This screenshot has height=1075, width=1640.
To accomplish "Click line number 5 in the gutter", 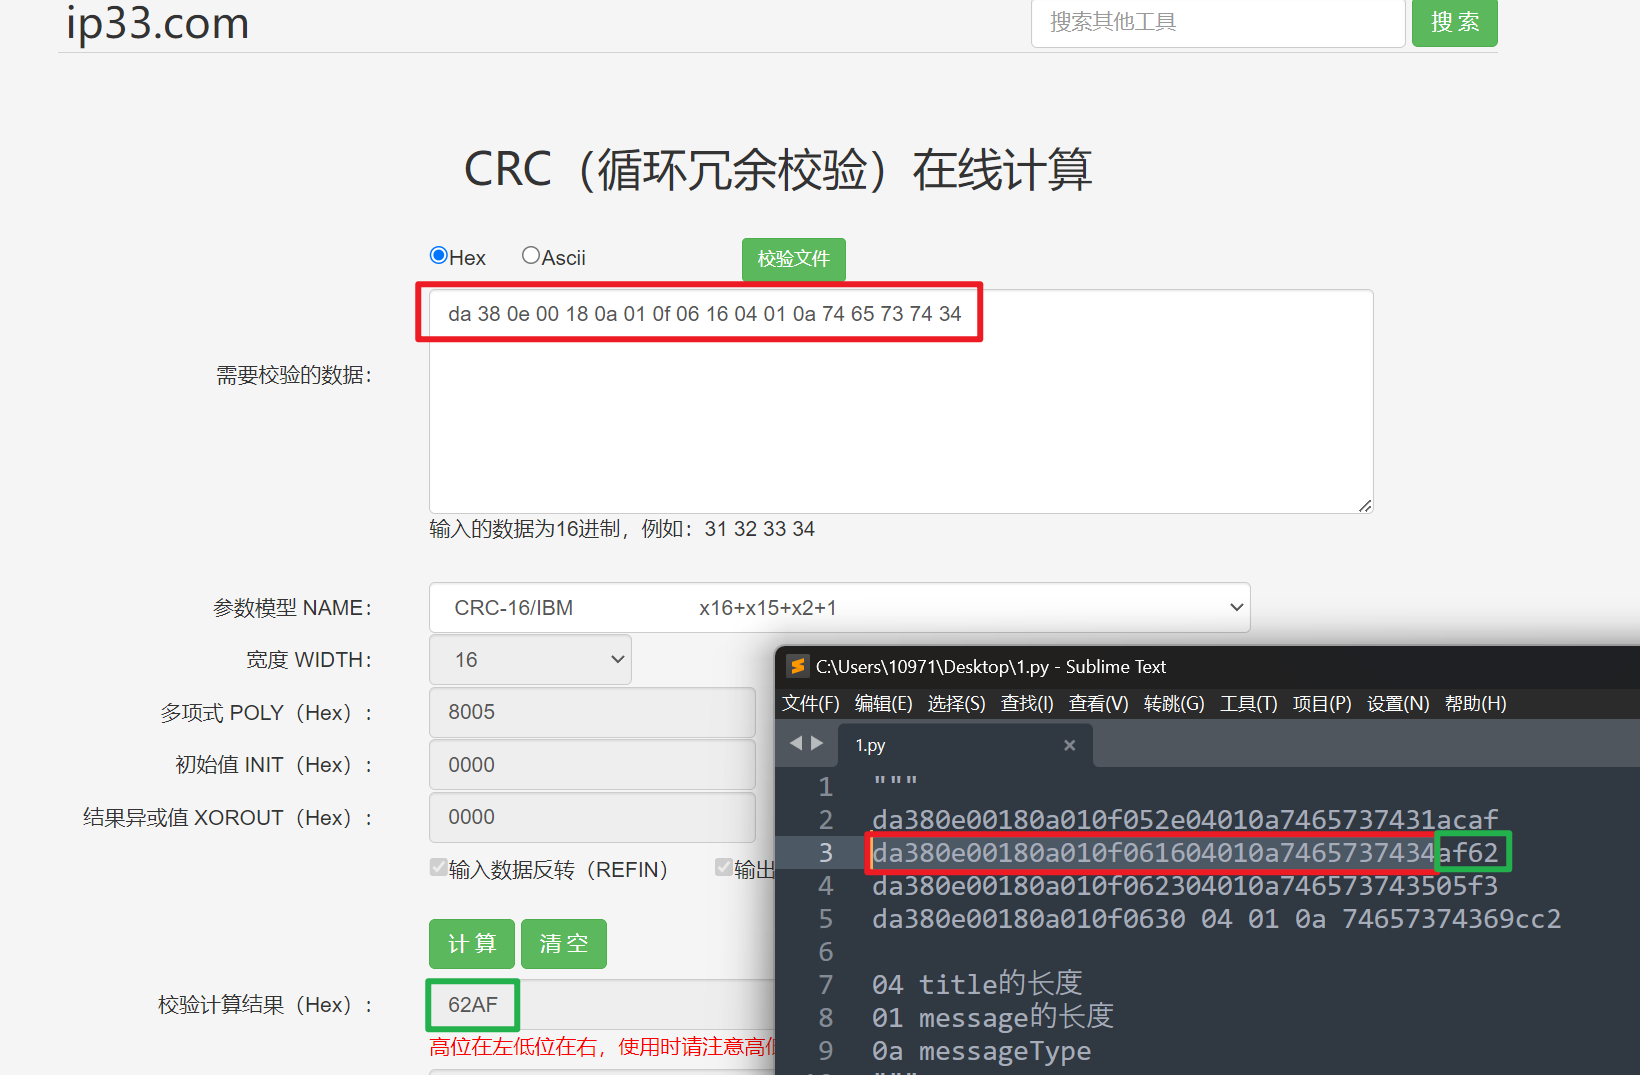I will tap(825, 919).
